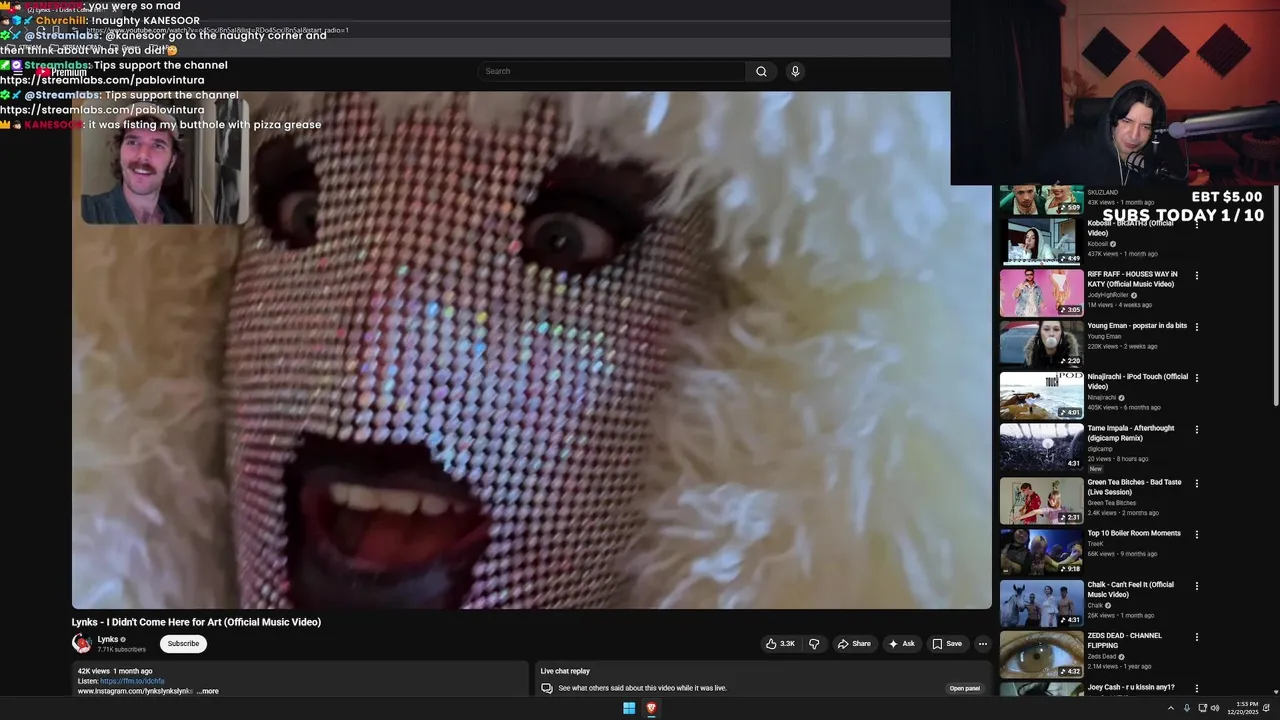Click the '437K views • 1 month ago' text
Image resolution: width=1280 pixels, height=720 pixels.
1122,254
